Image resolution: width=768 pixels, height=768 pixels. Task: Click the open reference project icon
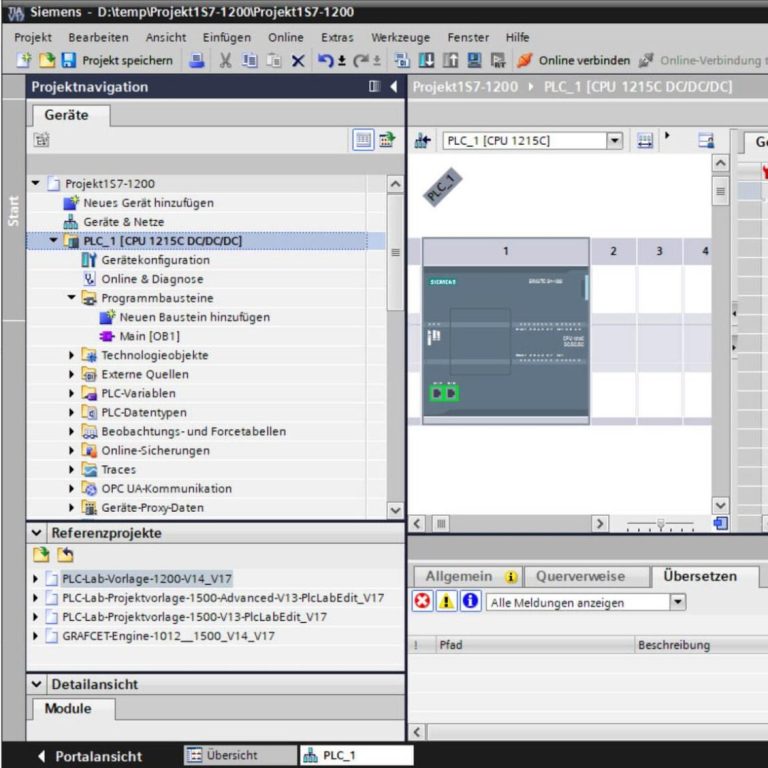coord(42,555)
